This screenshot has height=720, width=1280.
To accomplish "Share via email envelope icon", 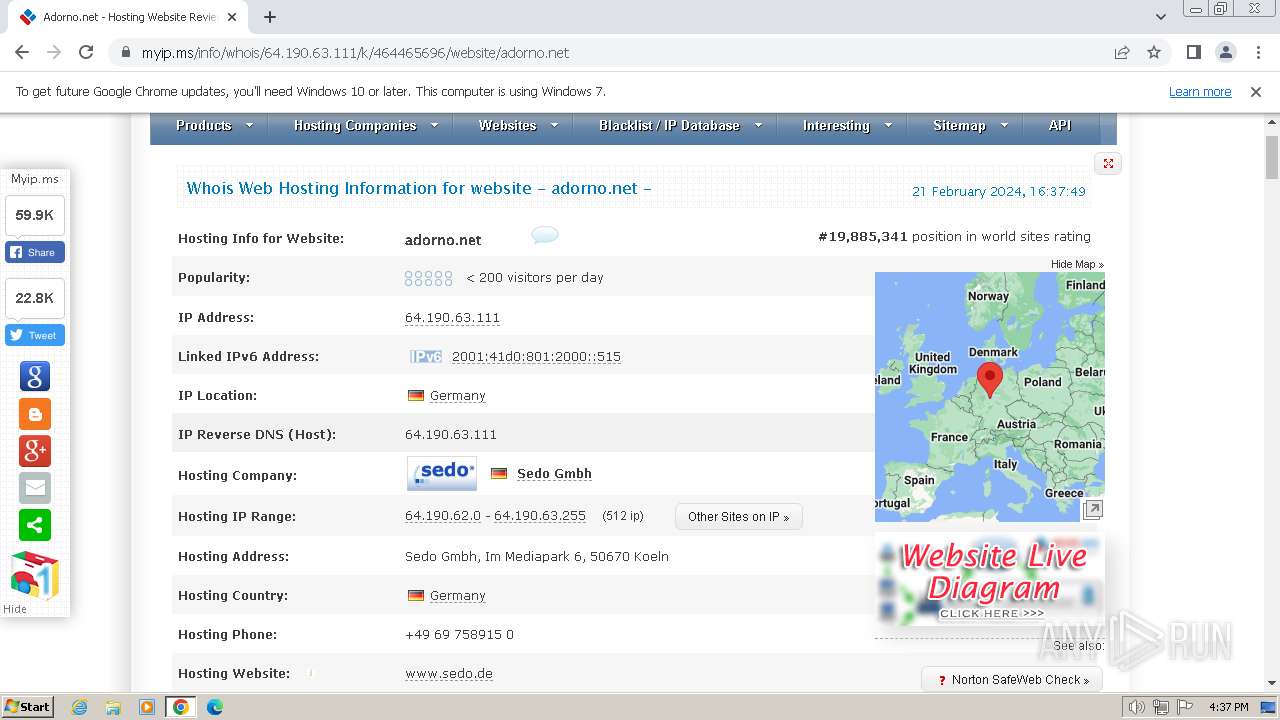I will tap(35, 487).
